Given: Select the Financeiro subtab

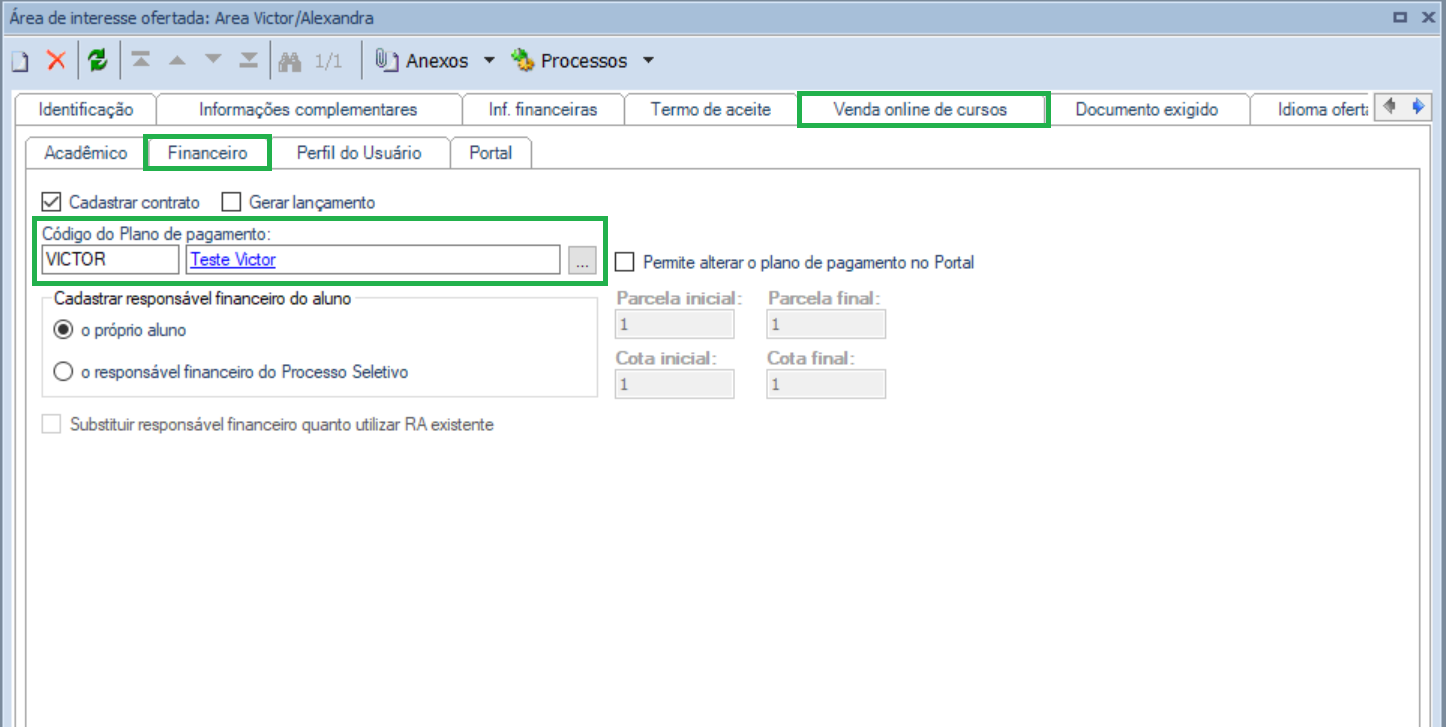Looking at the screenshot, I should (207, 153).
